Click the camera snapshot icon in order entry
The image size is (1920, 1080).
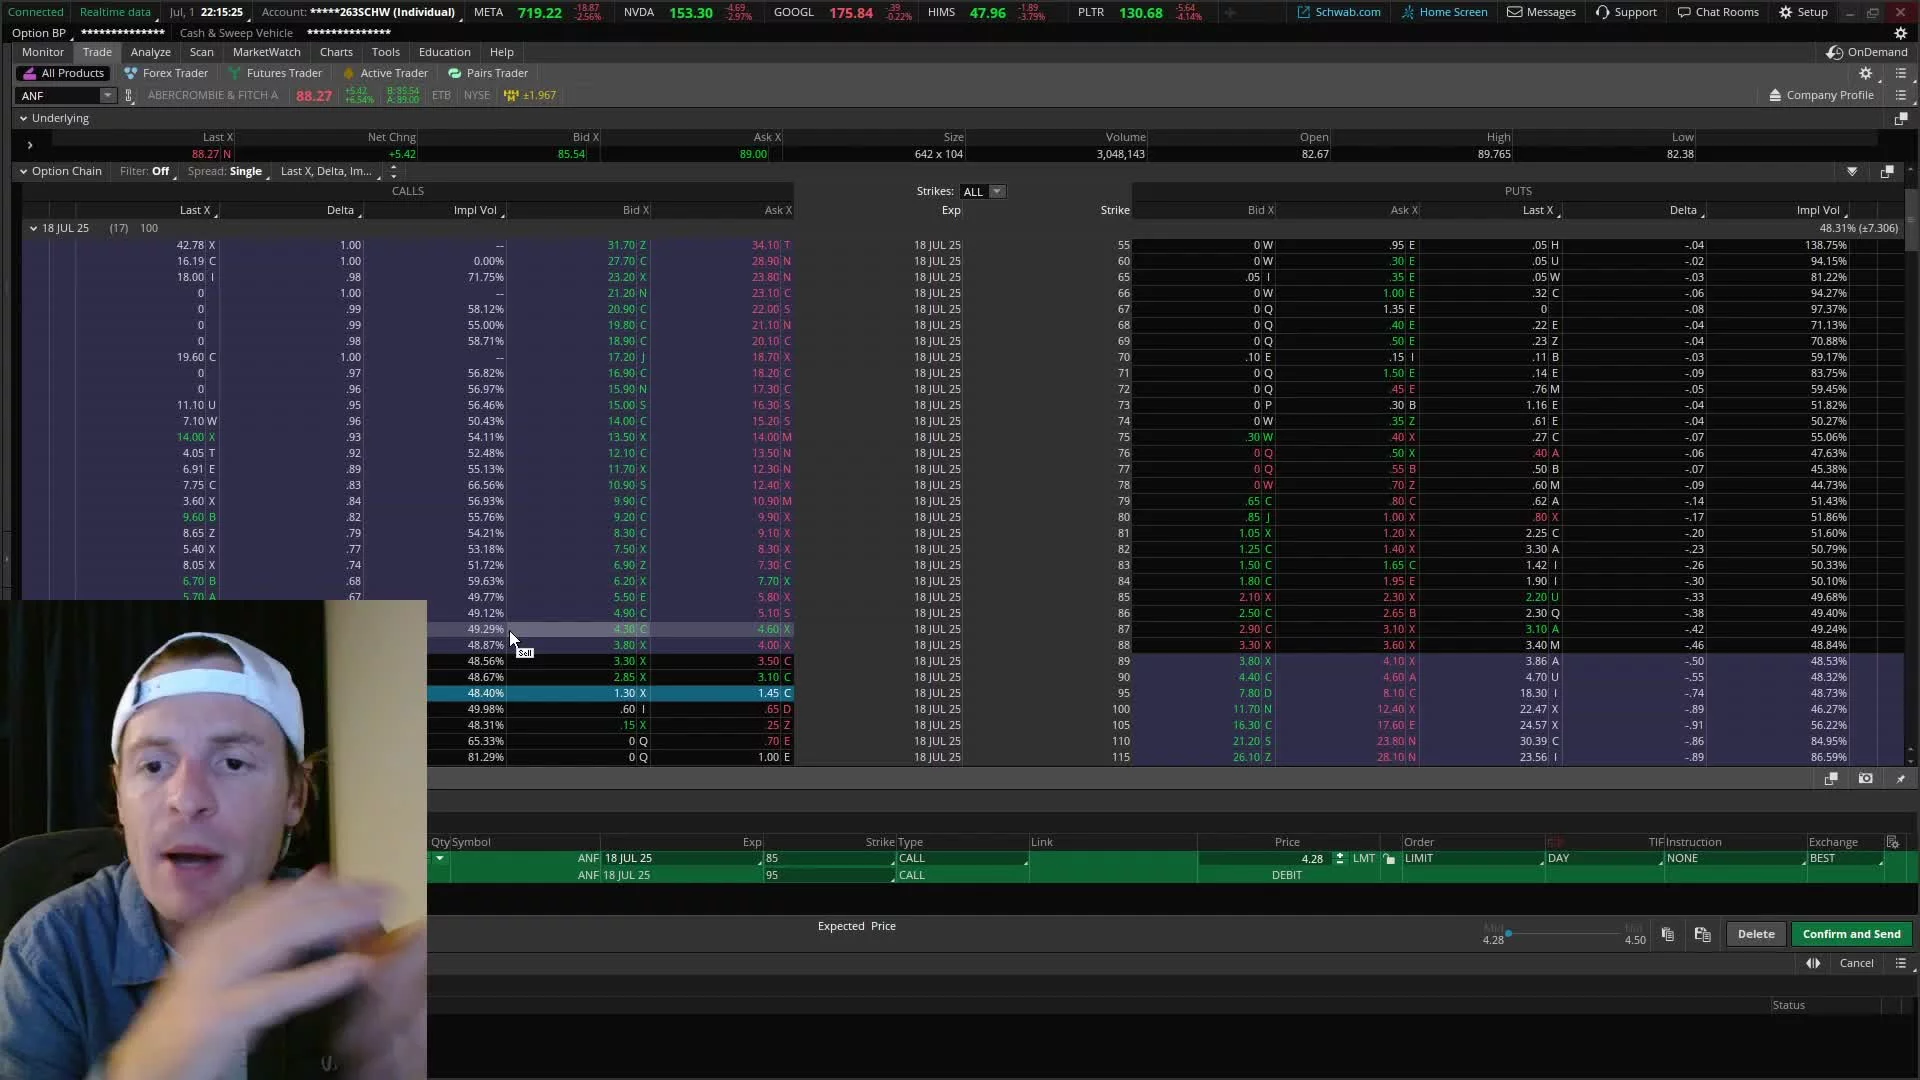click(x=1865, y=778)
